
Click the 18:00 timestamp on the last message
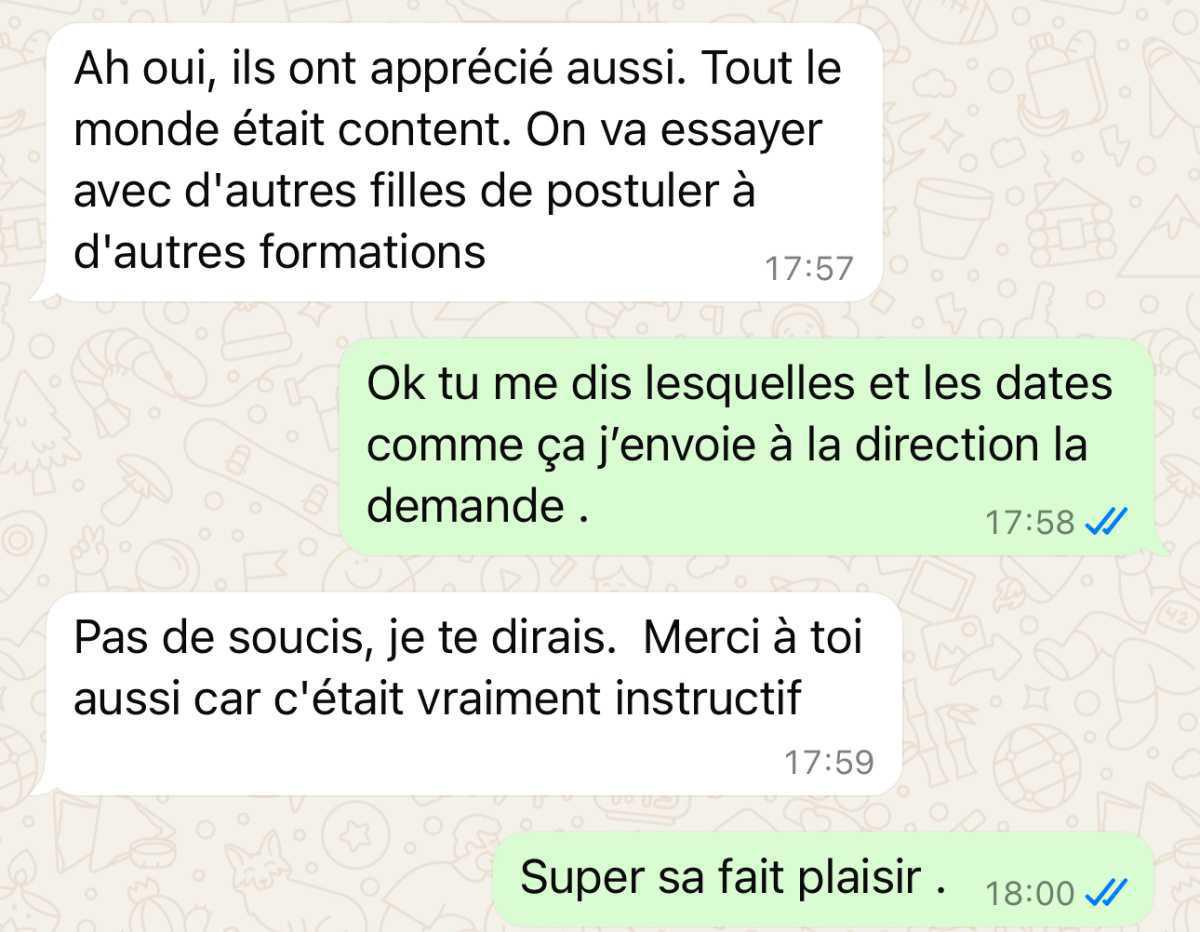pos(1030,892)
